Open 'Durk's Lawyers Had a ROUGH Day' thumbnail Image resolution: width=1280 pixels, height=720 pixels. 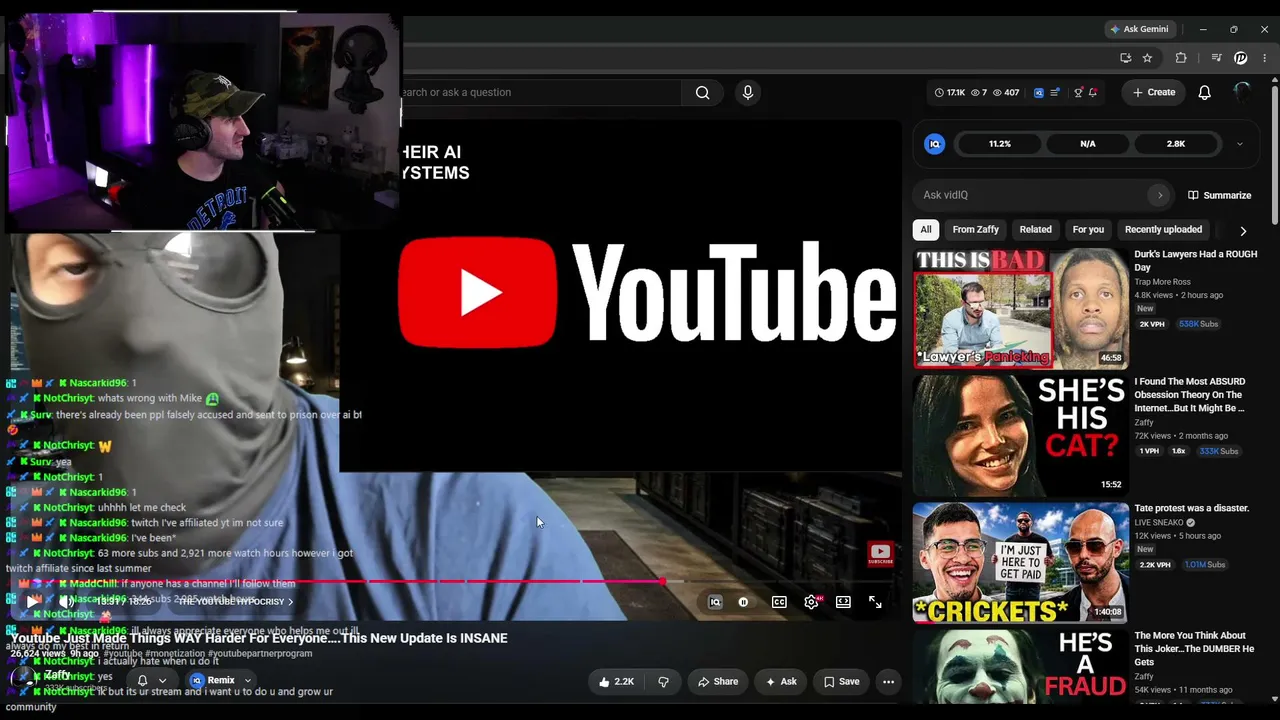[x=1020, y=309]
